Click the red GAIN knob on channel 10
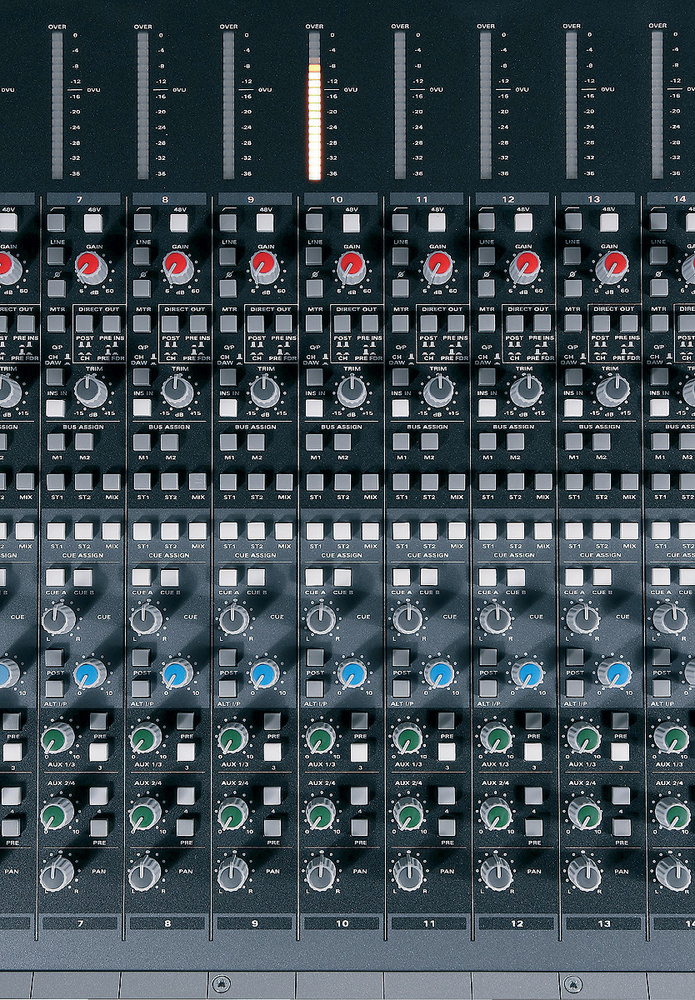 (350, 266)
